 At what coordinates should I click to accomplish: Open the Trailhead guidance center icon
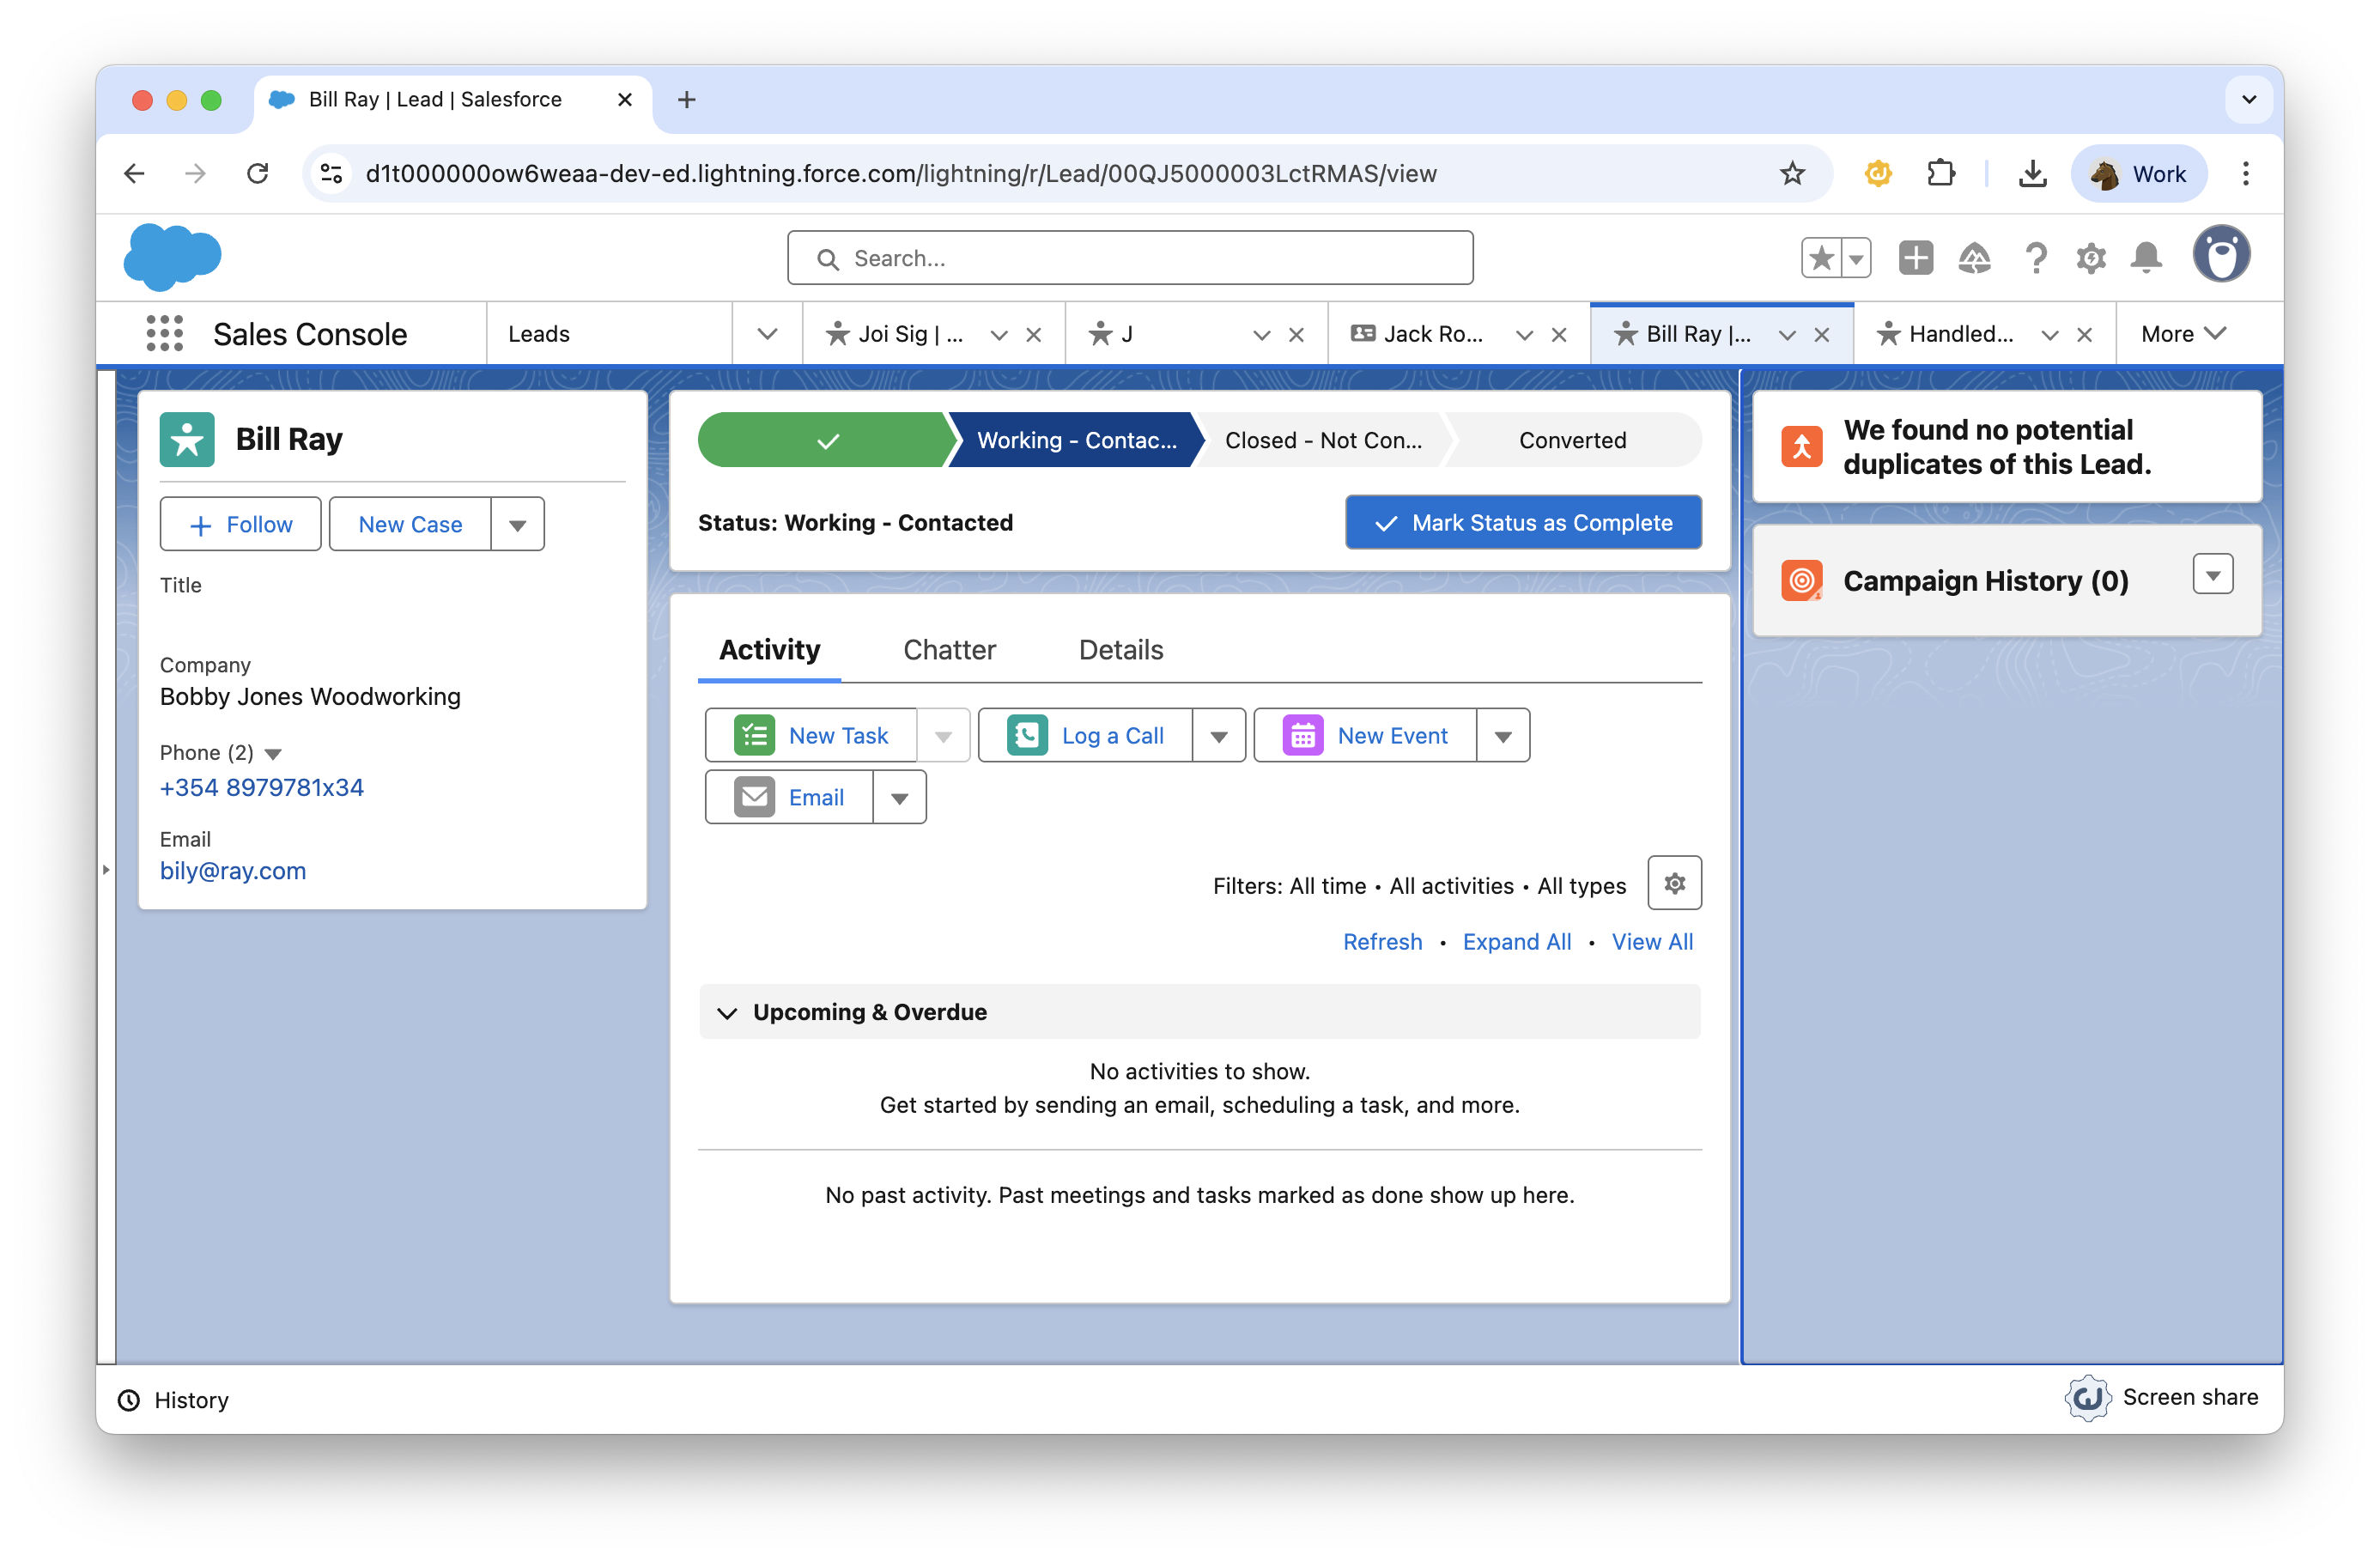click(x=1974, y=258)
